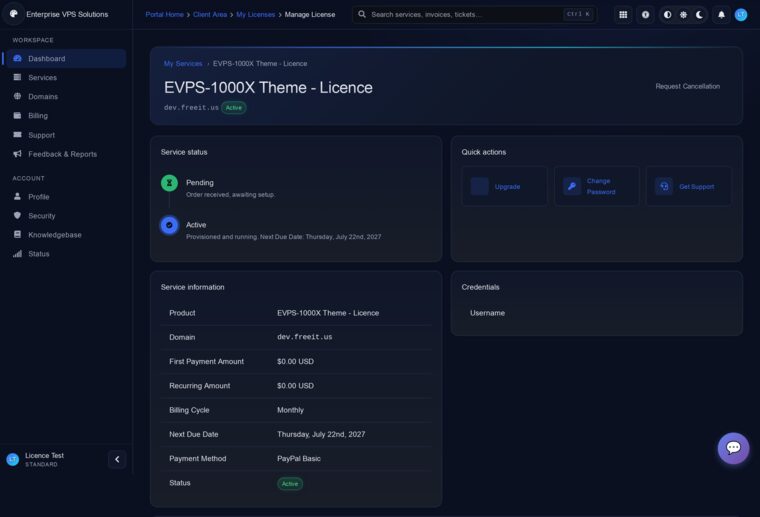Switch to light theme sun icon
The width and height of the screenshot is (760, 517).
click(x=683, y=15)
